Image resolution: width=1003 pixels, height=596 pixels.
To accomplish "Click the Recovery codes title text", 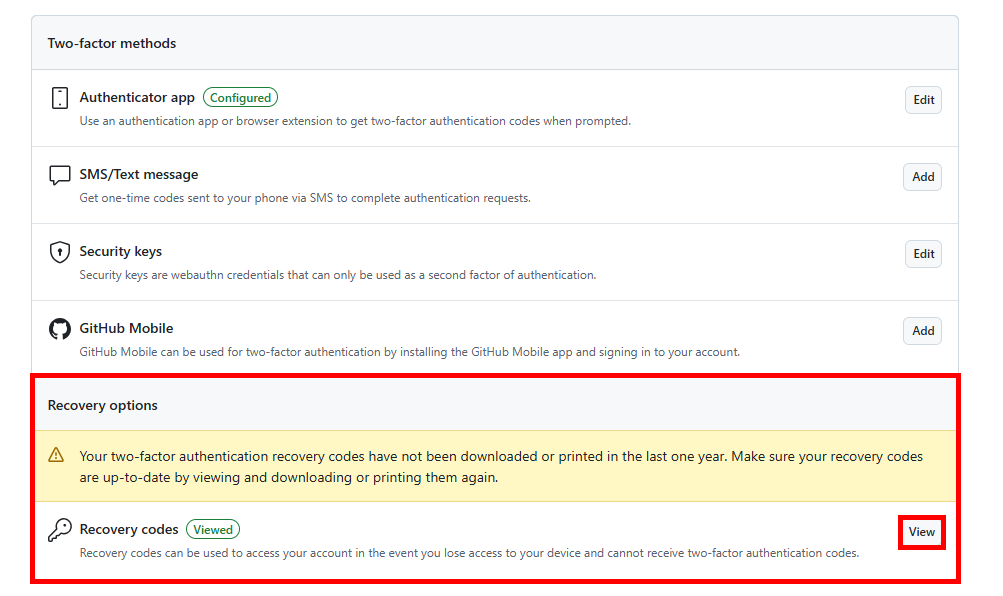I will point(129,530).
